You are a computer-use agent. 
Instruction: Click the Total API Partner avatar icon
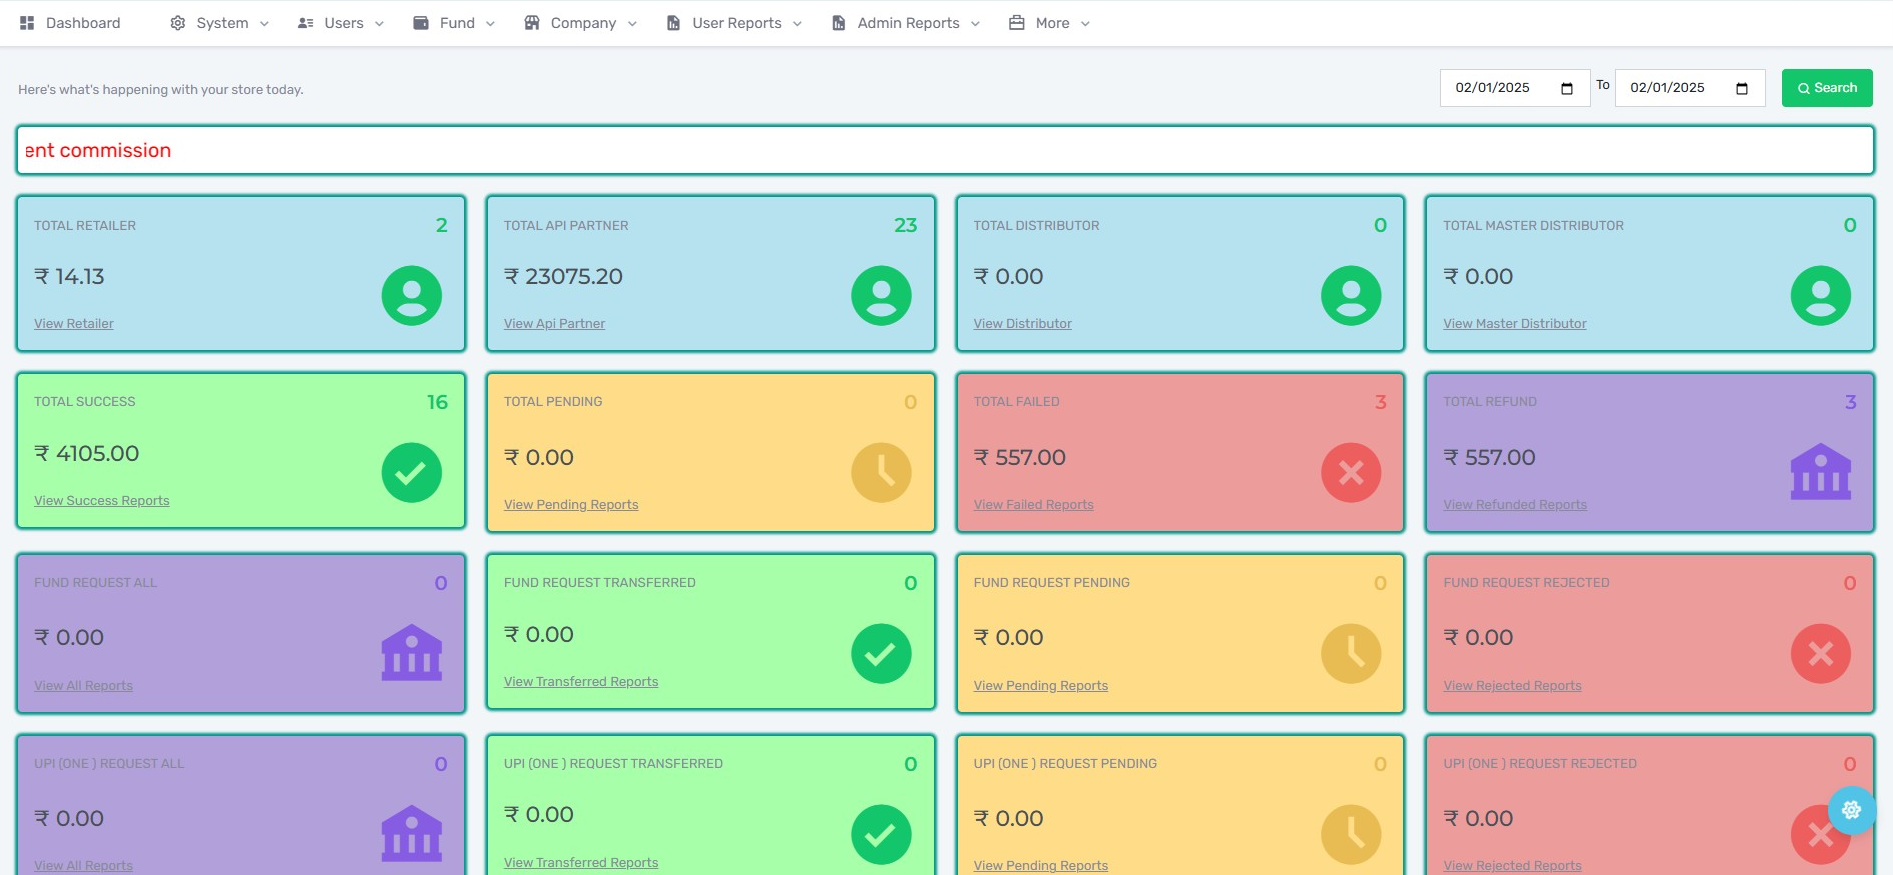tap(881, 295)
